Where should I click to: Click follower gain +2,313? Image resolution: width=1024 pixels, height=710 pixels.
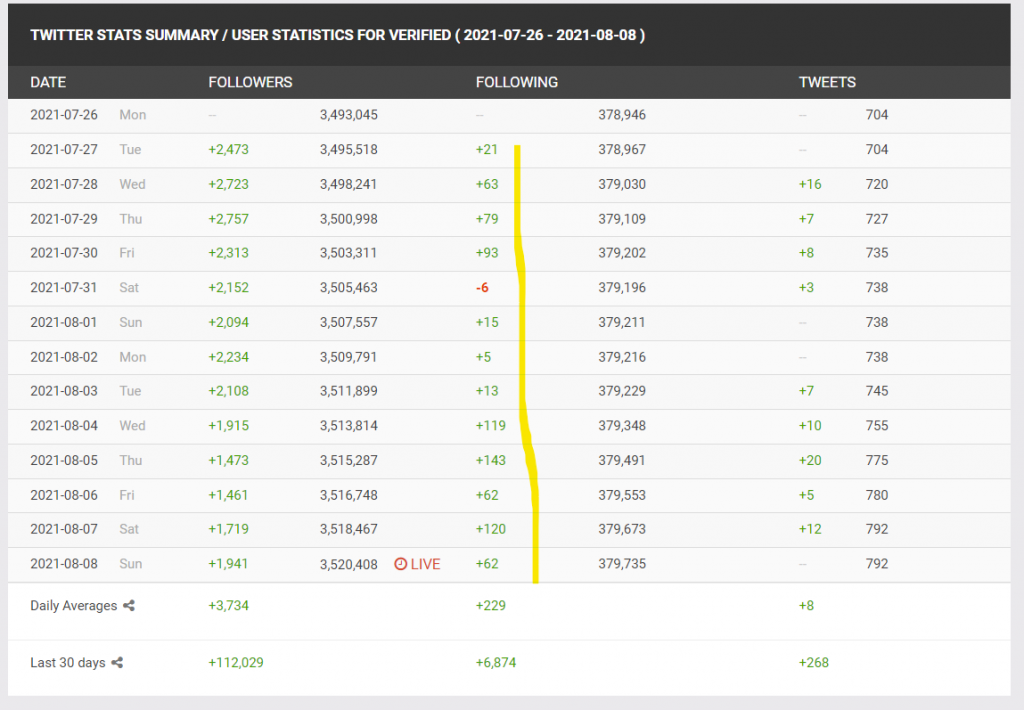229,253
